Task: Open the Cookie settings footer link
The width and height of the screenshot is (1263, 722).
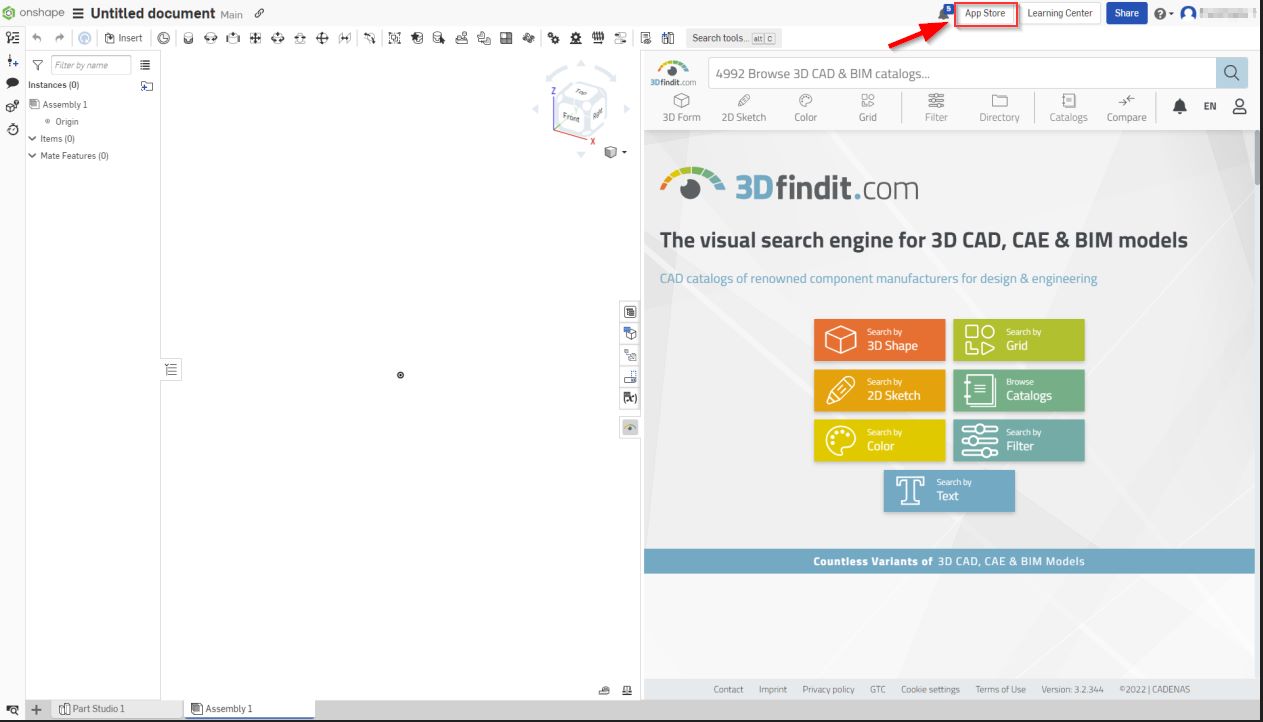Action: (930, 689)
